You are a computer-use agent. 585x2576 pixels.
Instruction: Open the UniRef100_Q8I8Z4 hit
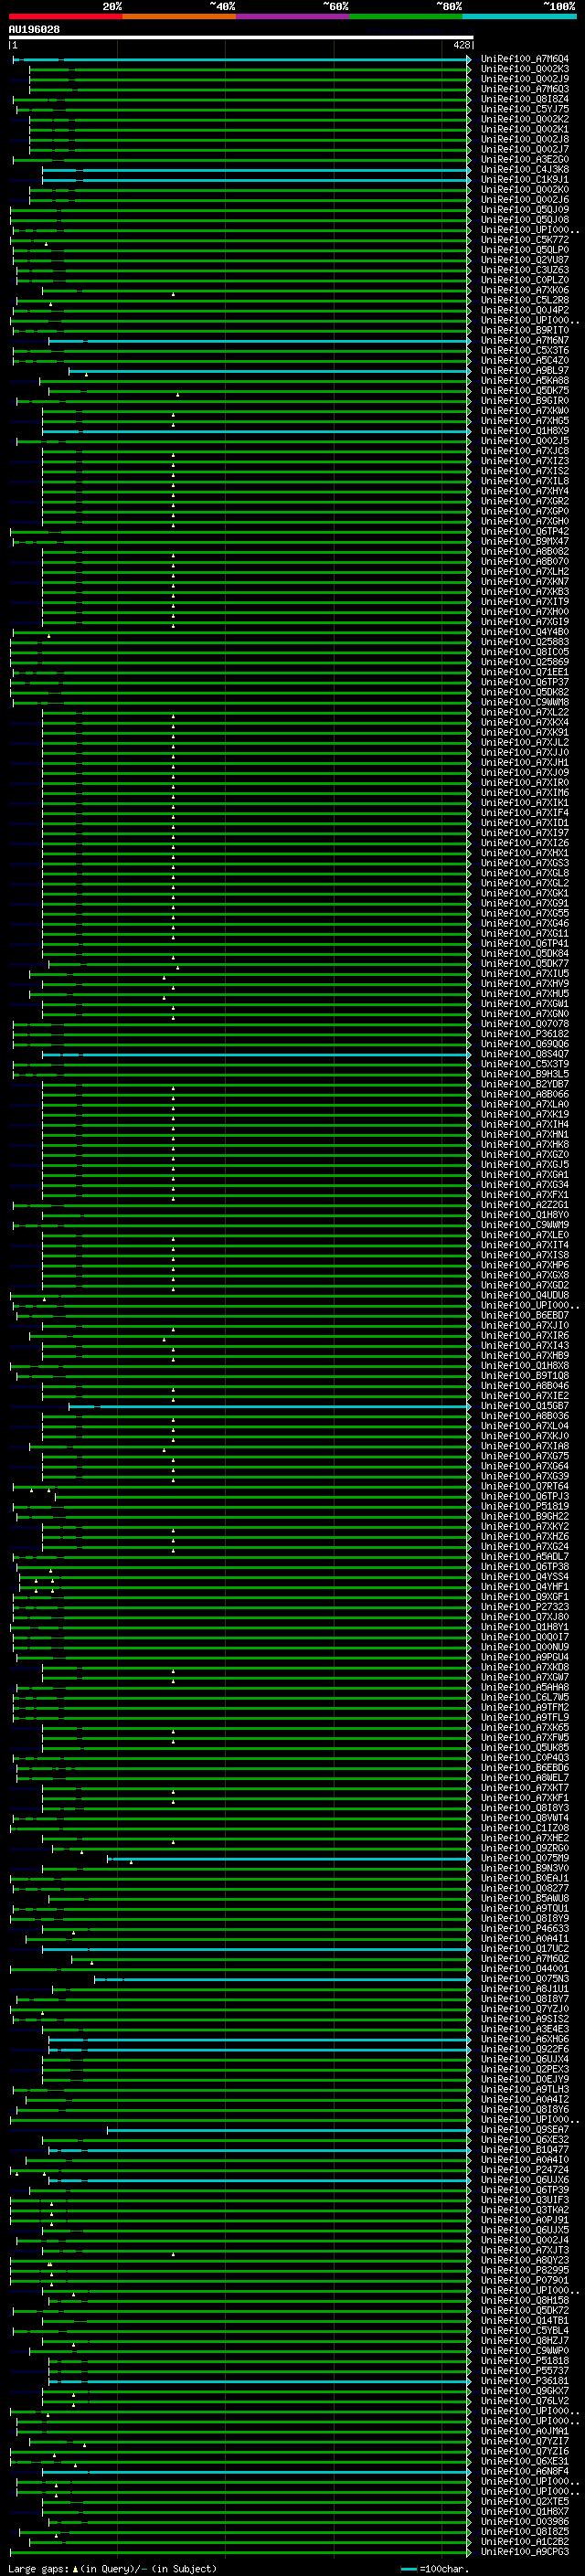[525, 99]
